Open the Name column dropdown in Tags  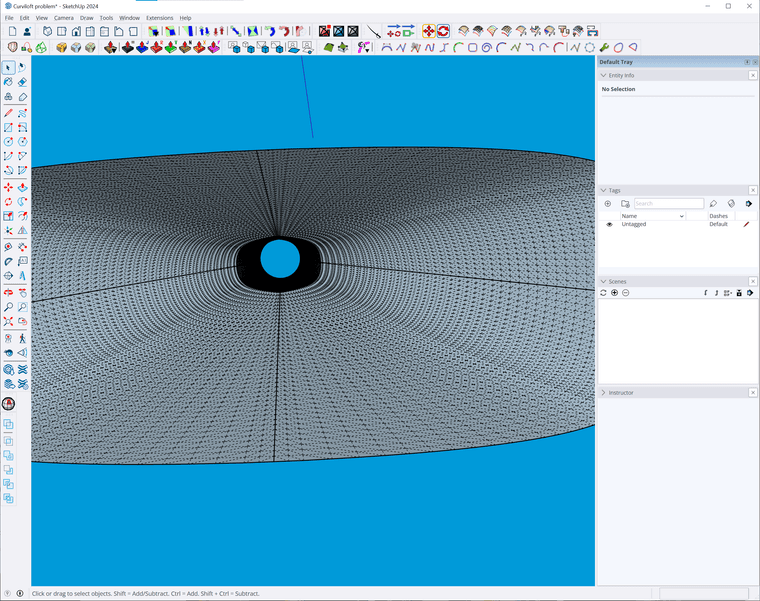[x=681, y=216]
